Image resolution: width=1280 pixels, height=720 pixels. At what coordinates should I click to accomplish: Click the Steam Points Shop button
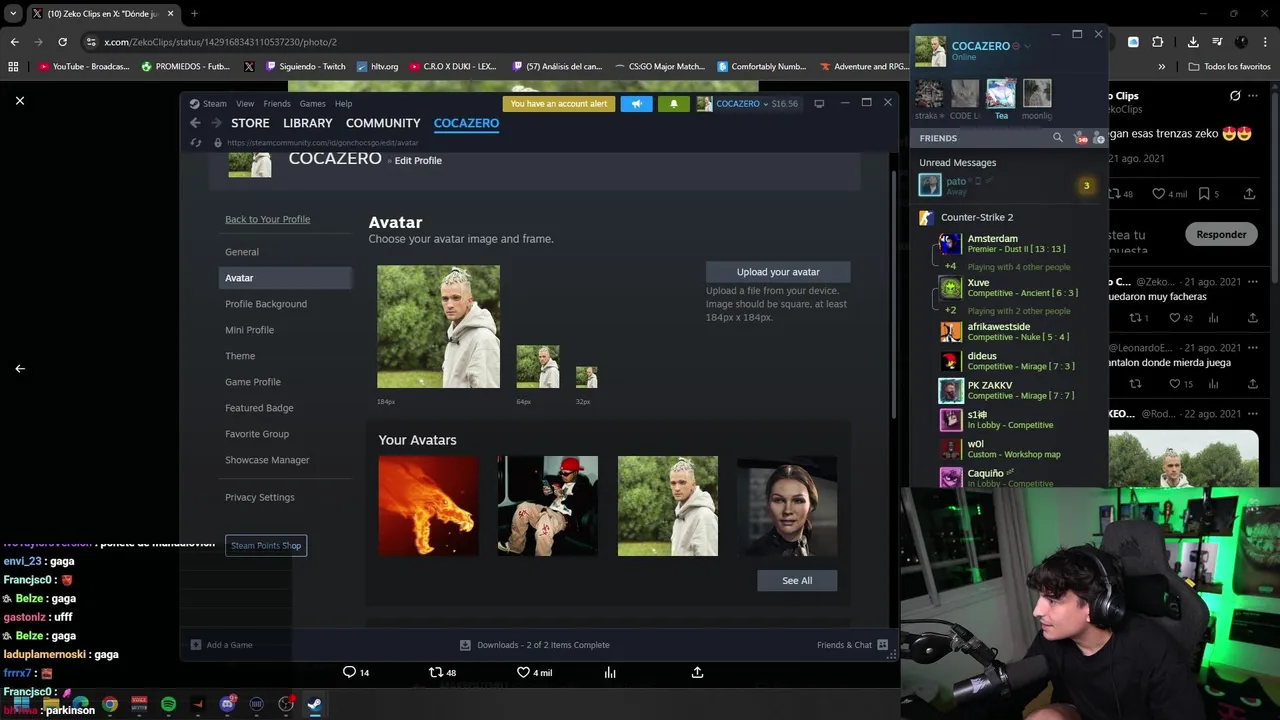pos(266,545)
